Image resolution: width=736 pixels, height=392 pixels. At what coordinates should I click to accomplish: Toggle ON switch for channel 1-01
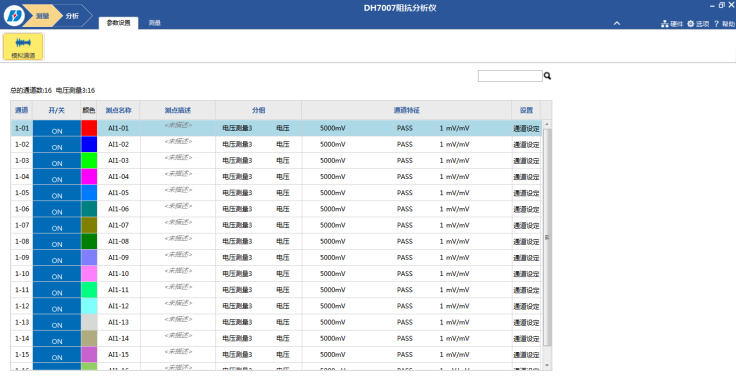57,129
